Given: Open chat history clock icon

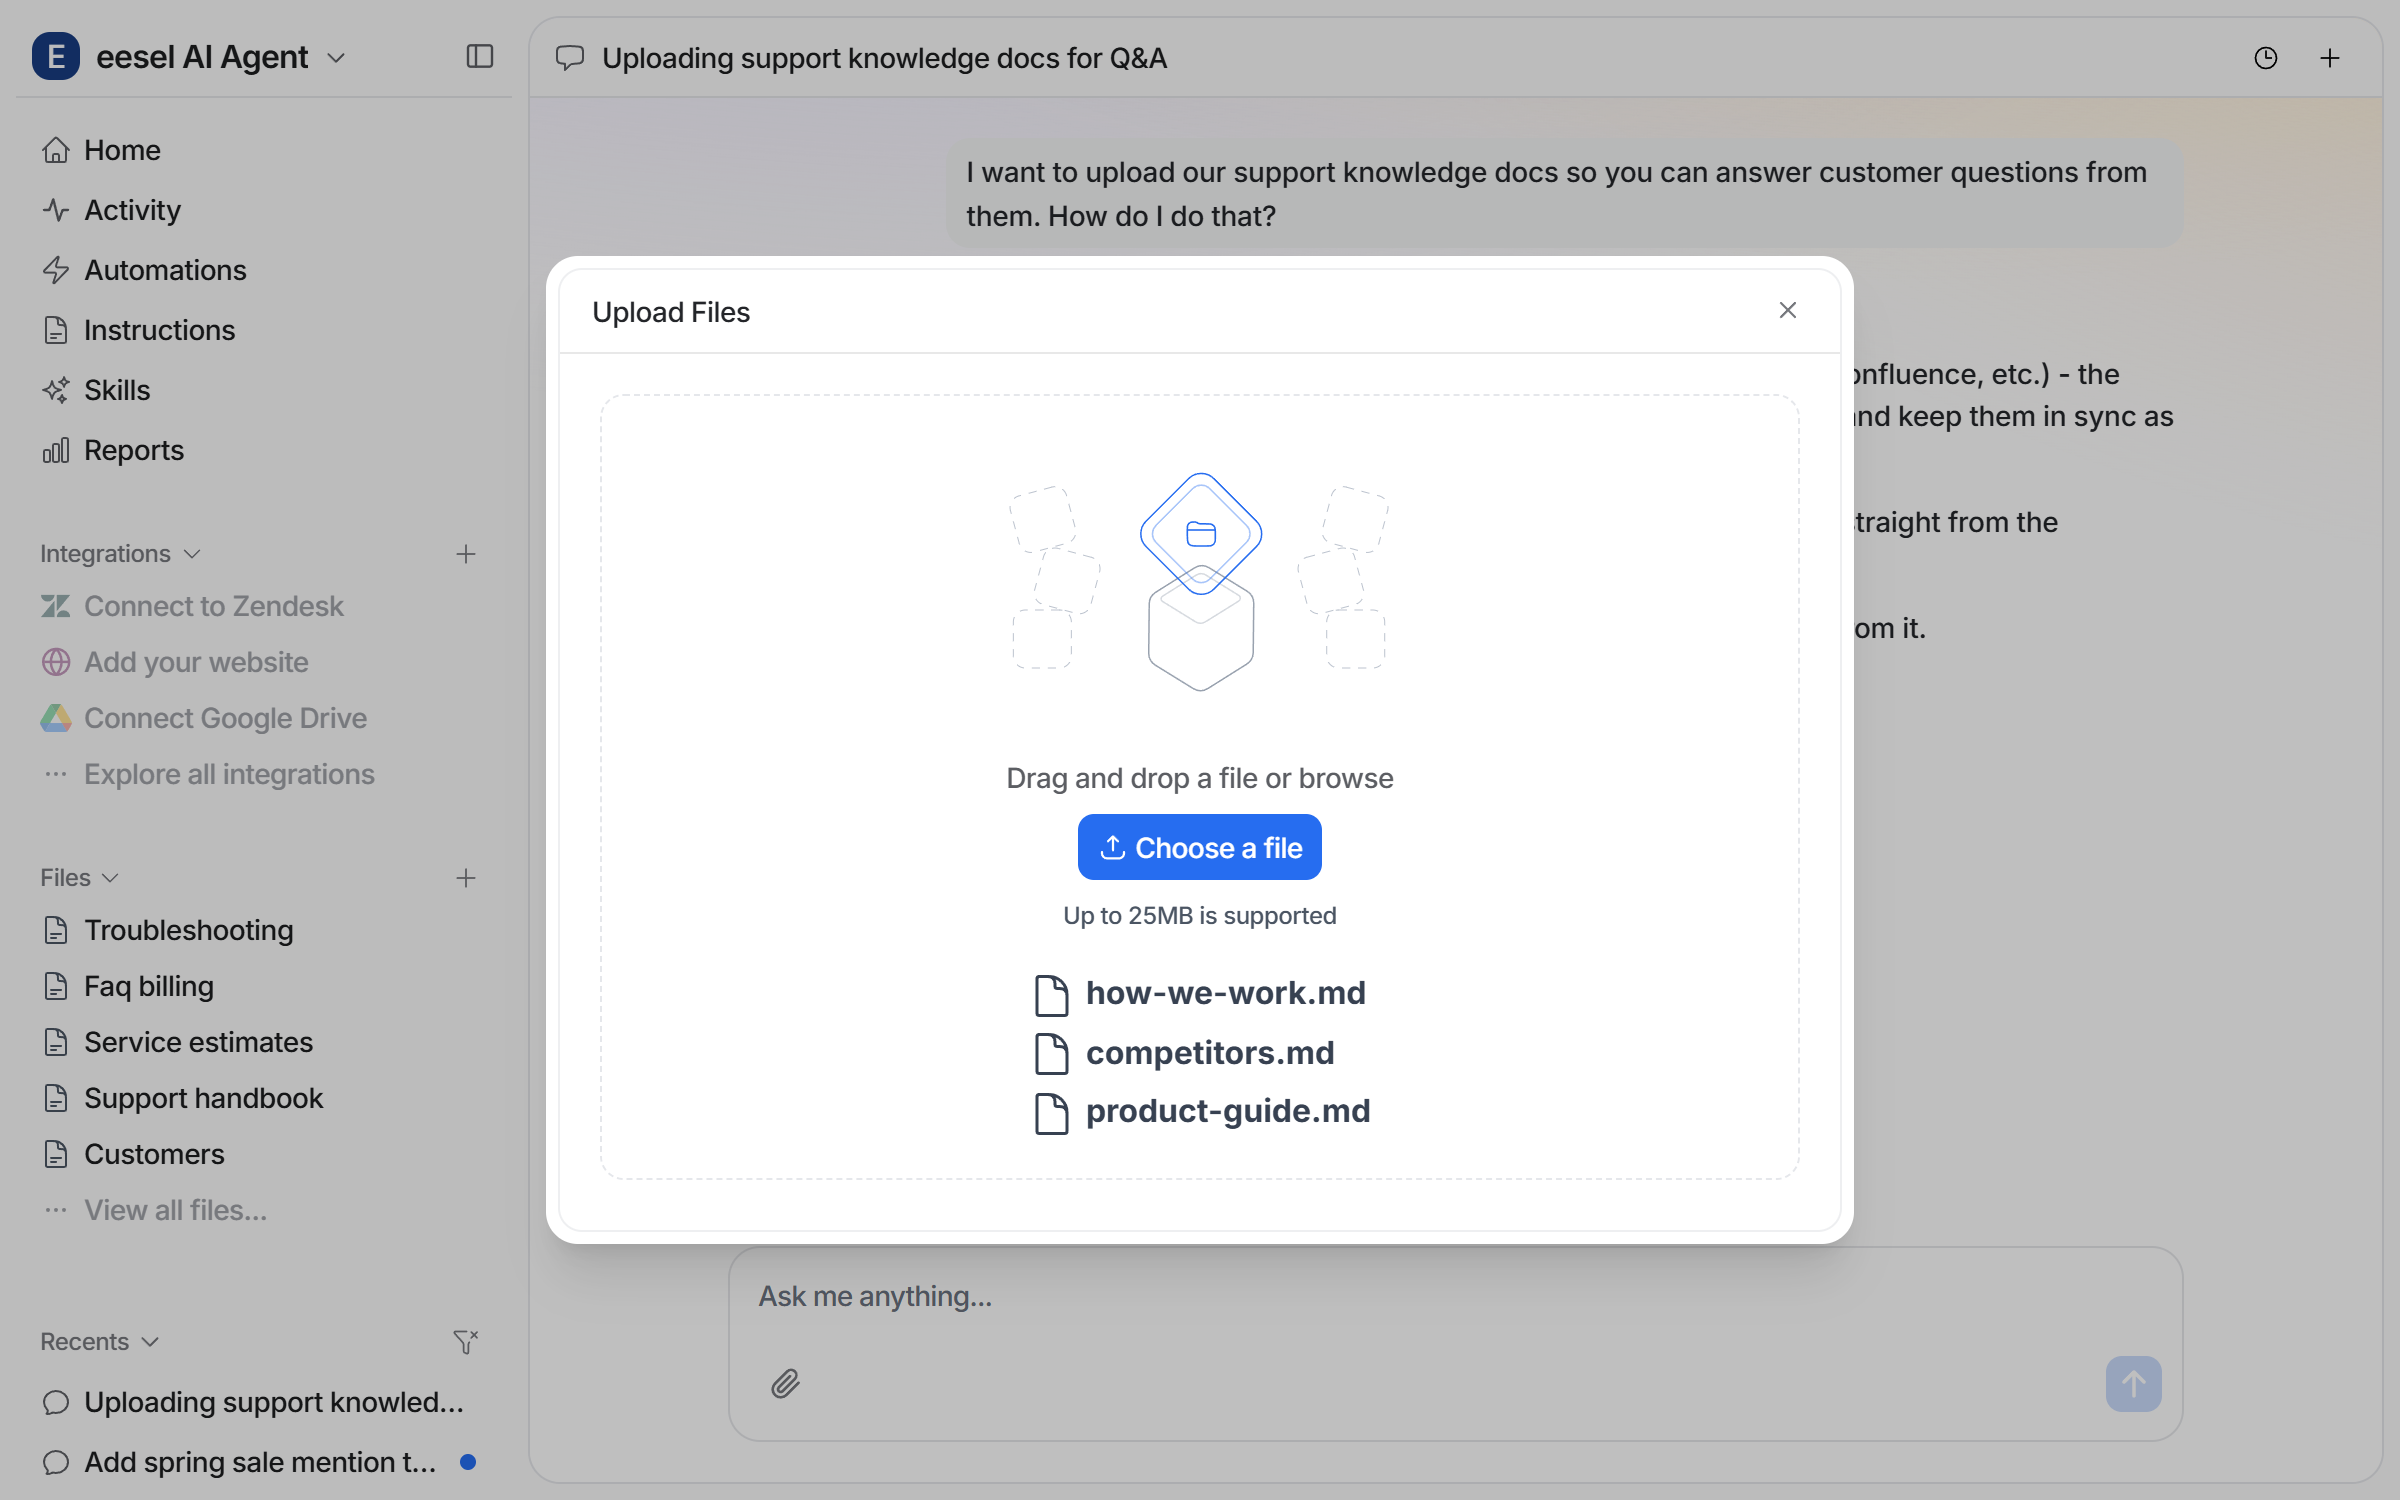Looking at the screenshot, I should (2266, 58).
